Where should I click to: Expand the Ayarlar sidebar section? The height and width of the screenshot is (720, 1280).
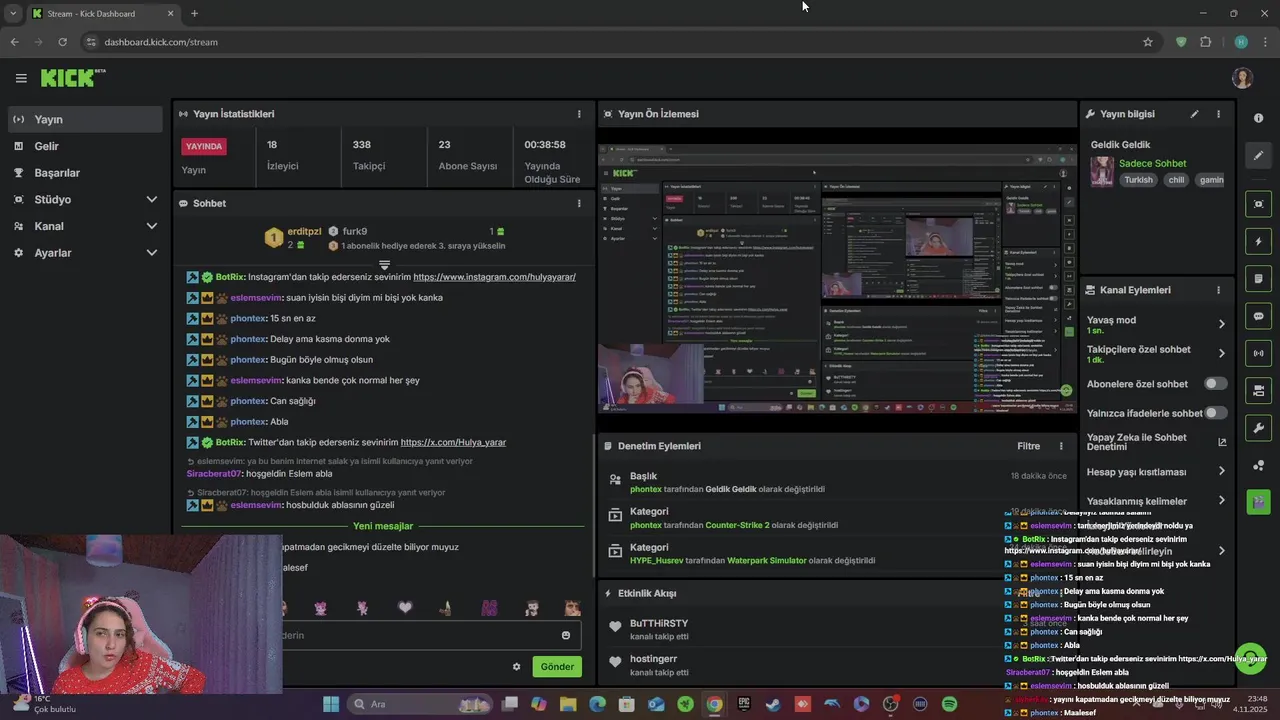[152, 253]
